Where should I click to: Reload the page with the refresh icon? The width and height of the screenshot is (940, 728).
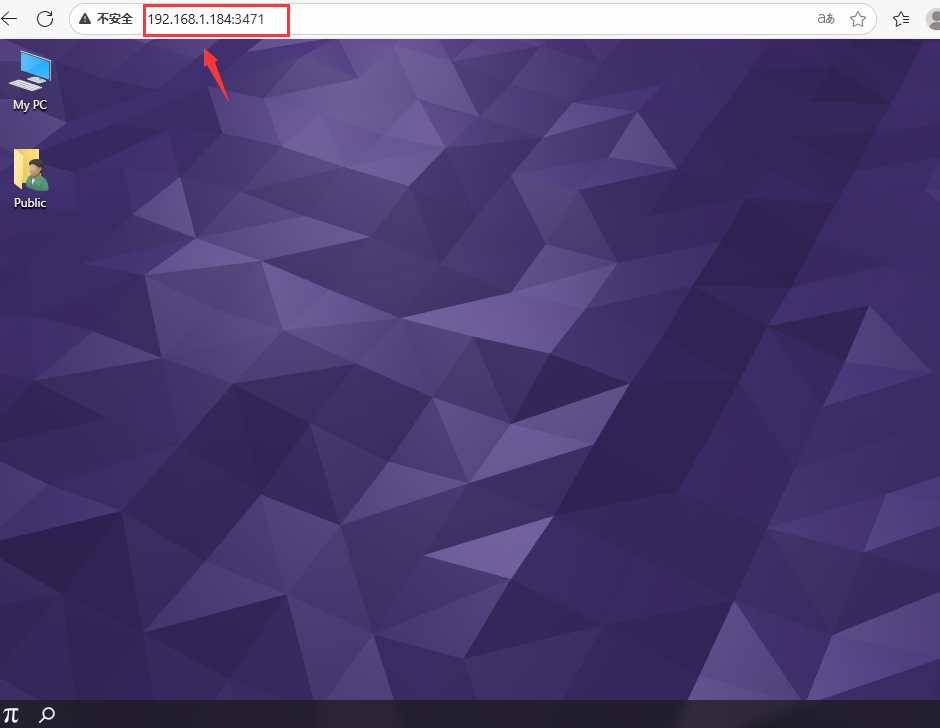coord(45,19)
